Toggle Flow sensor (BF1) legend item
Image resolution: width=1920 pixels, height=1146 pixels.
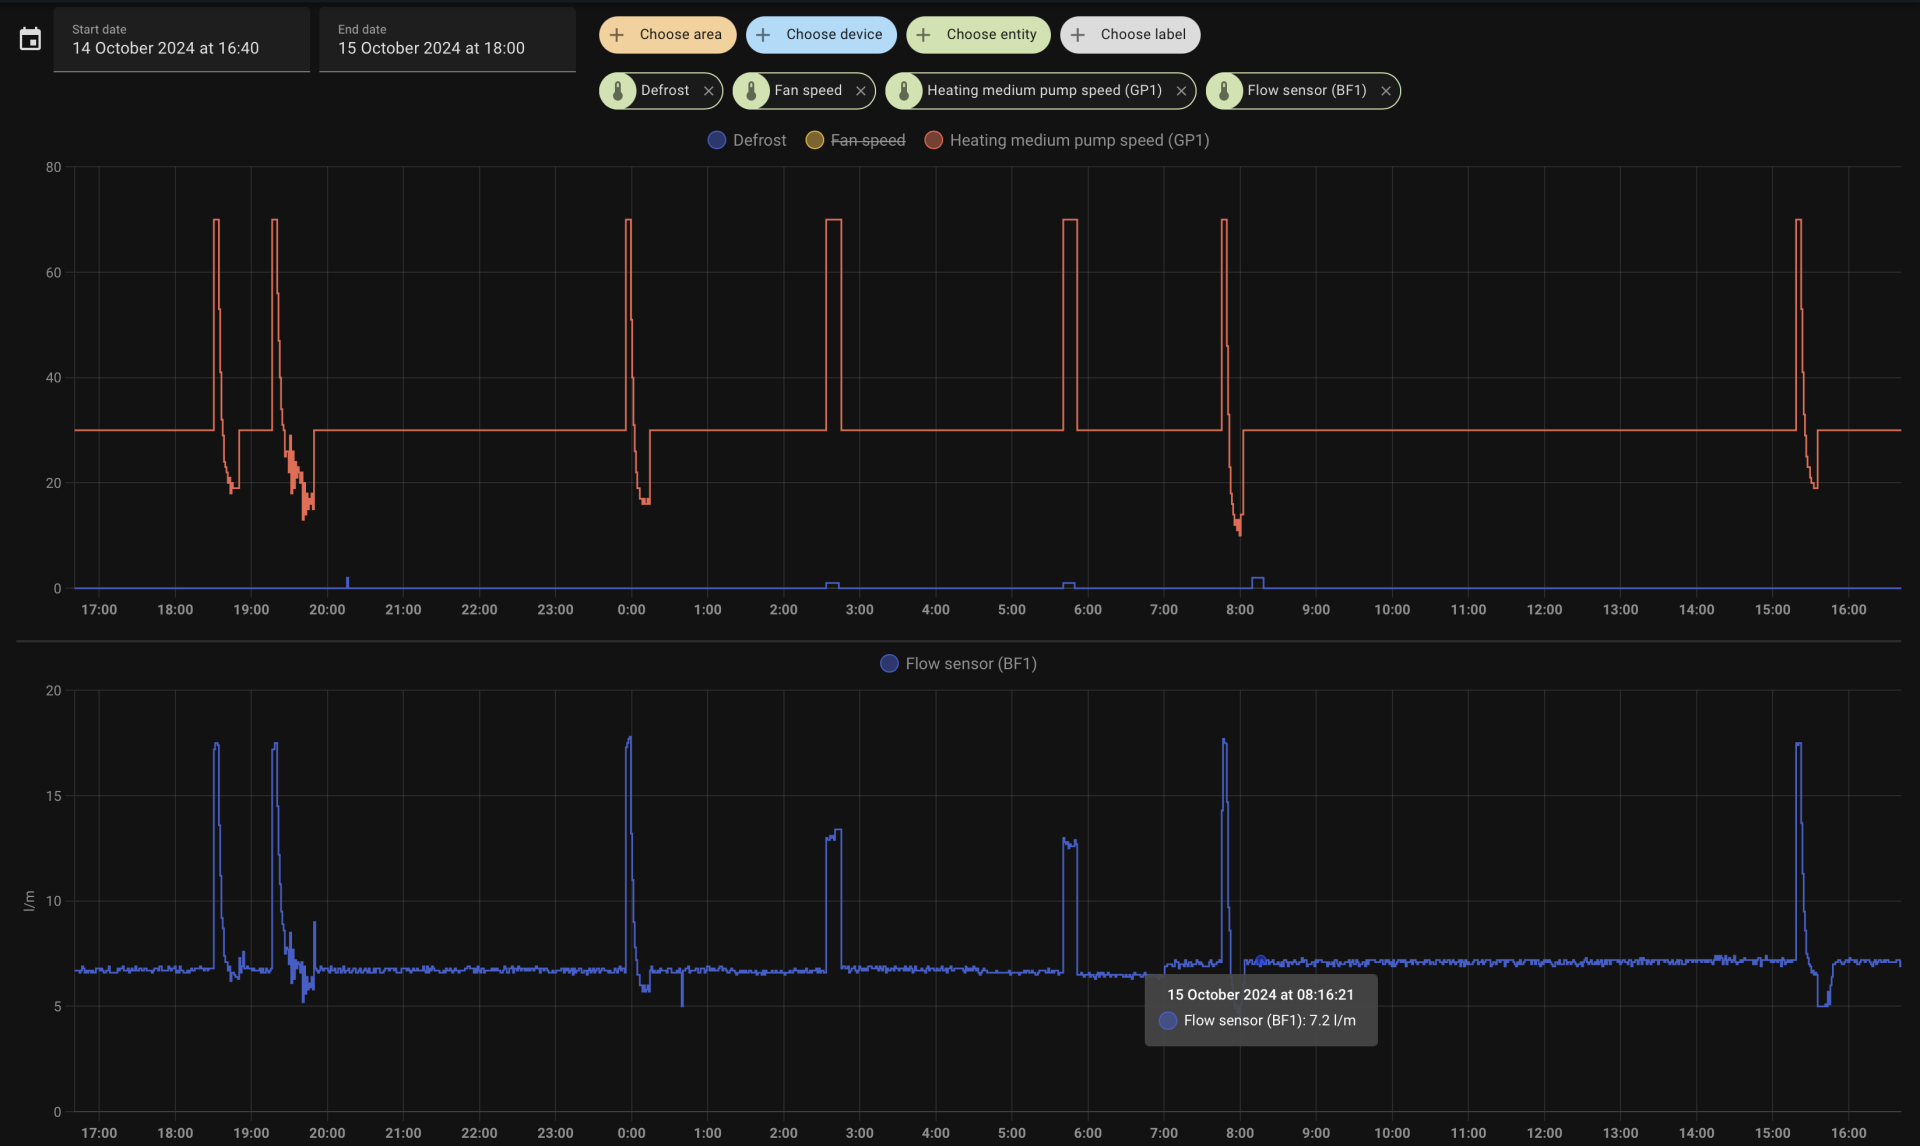tap(970, 664)
